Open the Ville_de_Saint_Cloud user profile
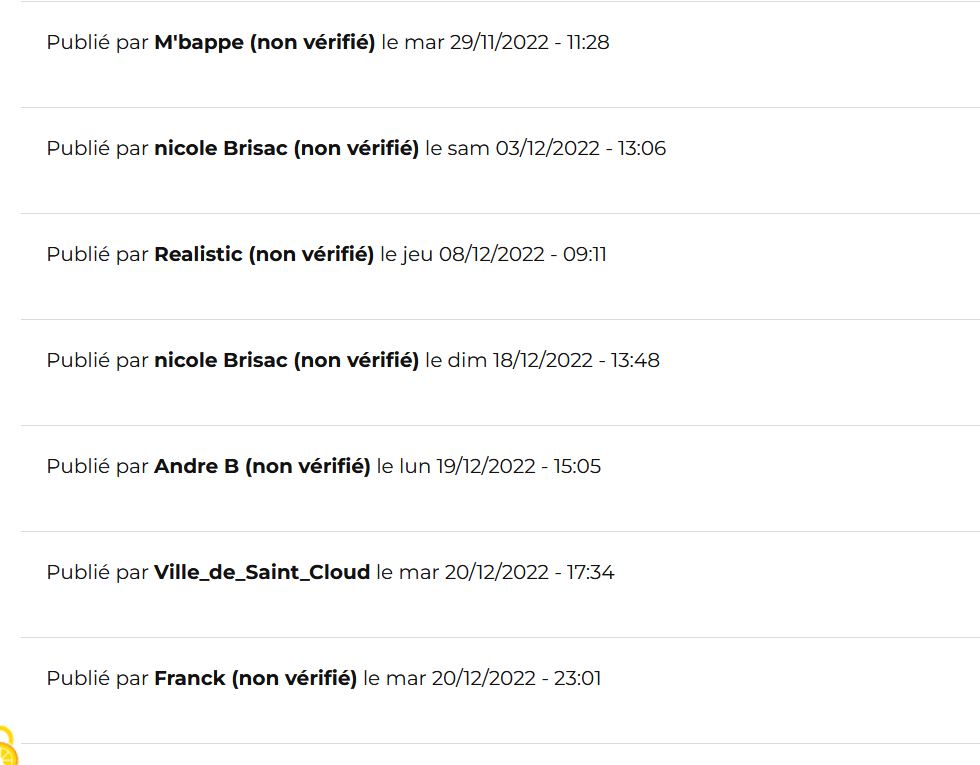The width and height of the screenshot is (980, 765). pyautogui.click(x=262, y=572)
